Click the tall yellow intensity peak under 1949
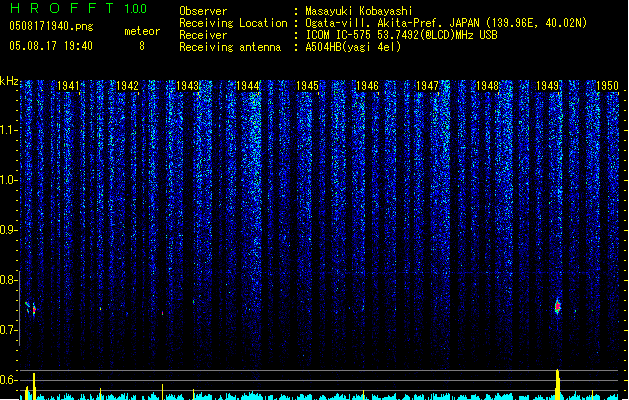Viewport: 629px width, 400px height. click(x=558, y=384)
